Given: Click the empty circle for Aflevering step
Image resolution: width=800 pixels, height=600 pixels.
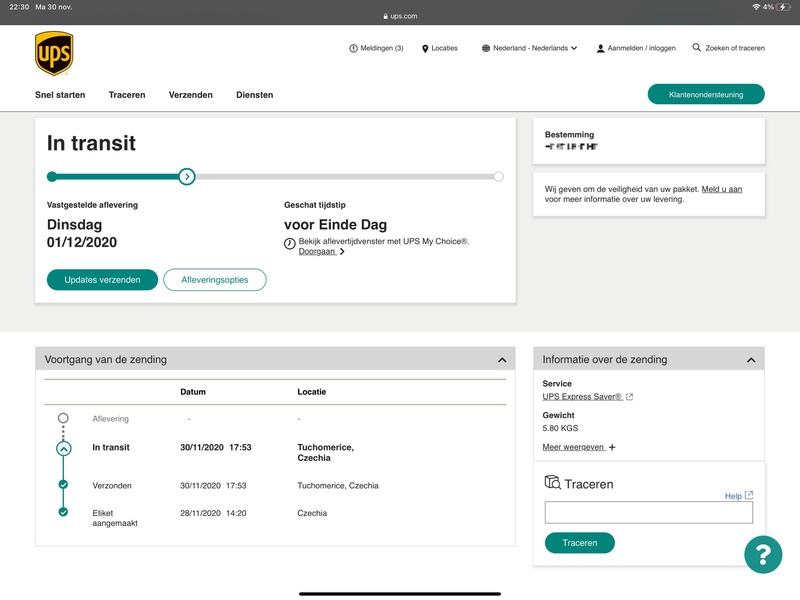Looking at the screenshot, I should click(63, 418).
